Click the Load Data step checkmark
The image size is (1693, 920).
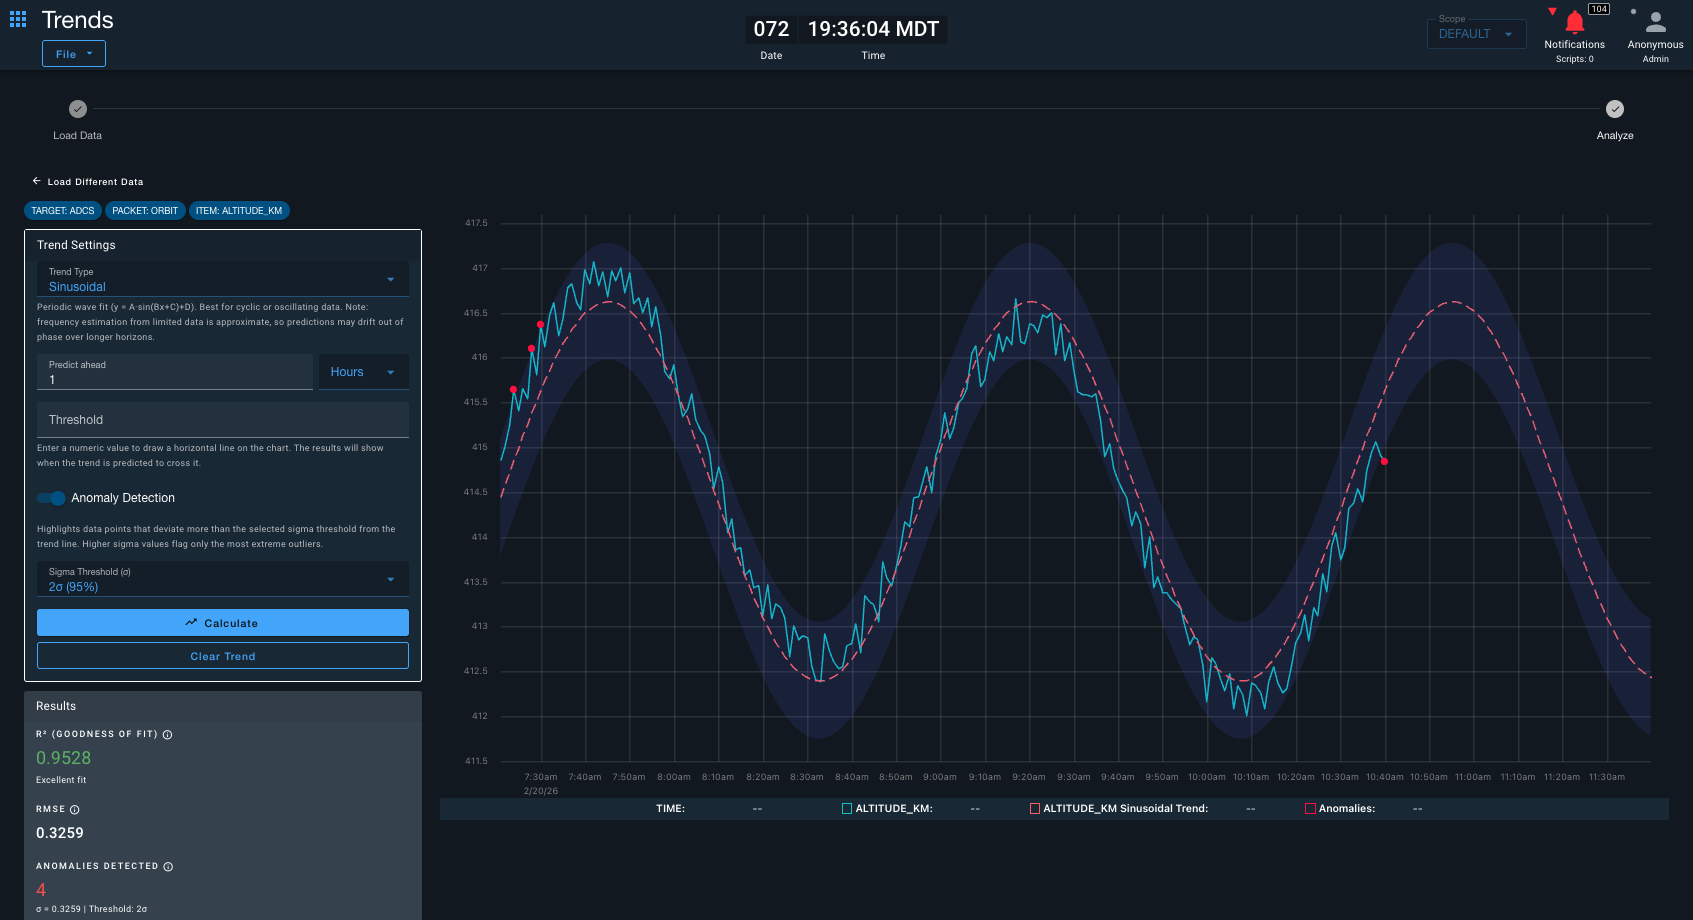[x=78, y=109]
